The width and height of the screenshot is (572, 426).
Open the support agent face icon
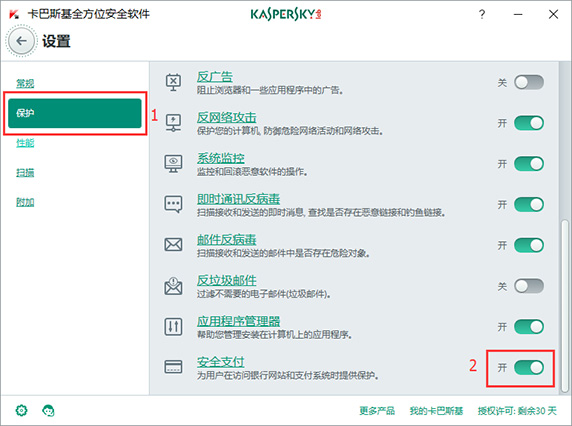(48, 411)
